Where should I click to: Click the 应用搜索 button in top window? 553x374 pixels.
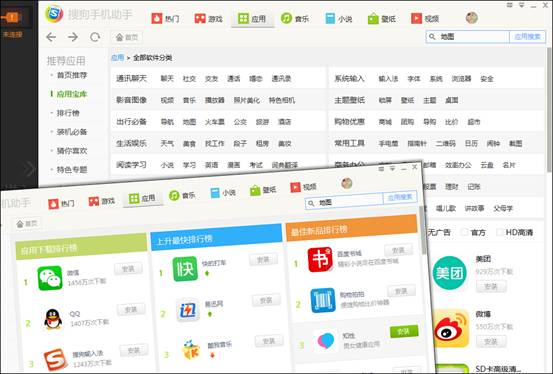pyautogui.click(x=527, y=37)
